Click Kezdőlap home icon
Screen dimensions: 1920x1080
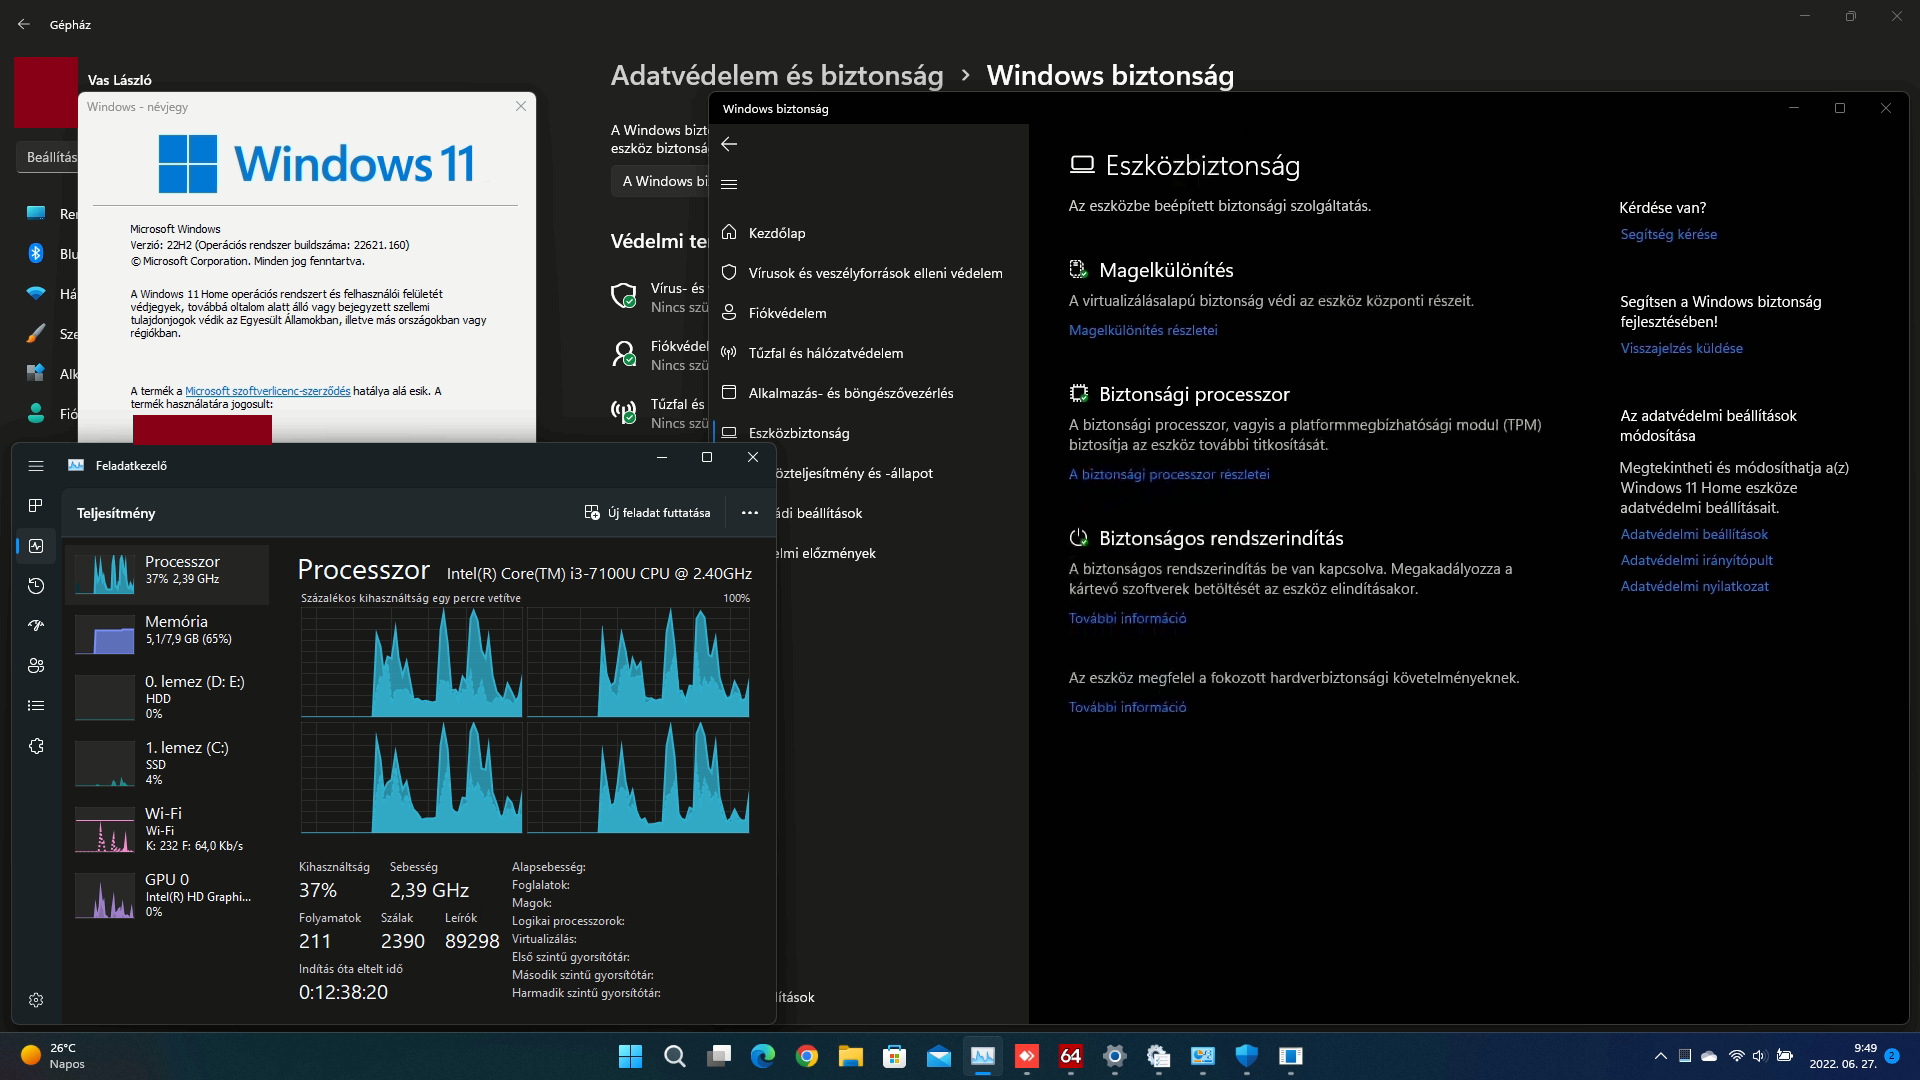coord(729,232)
